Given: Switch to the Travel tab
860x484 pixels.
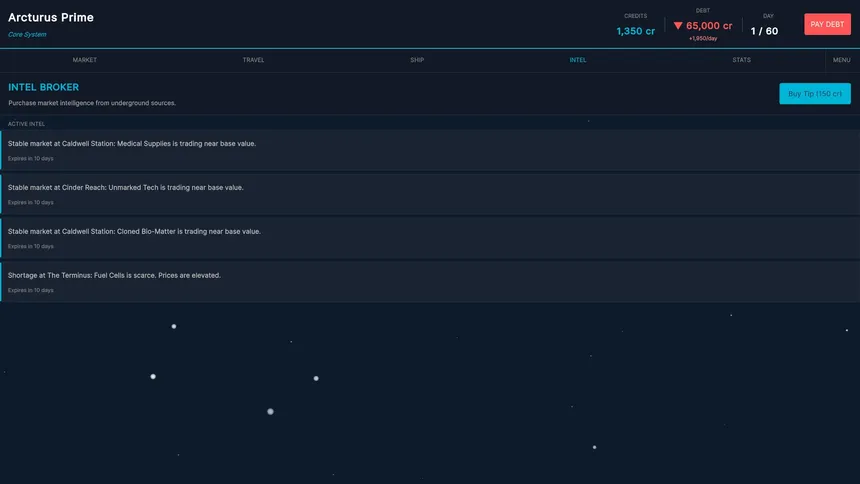Looking at the screenshot, I should [x=253, y=60].
